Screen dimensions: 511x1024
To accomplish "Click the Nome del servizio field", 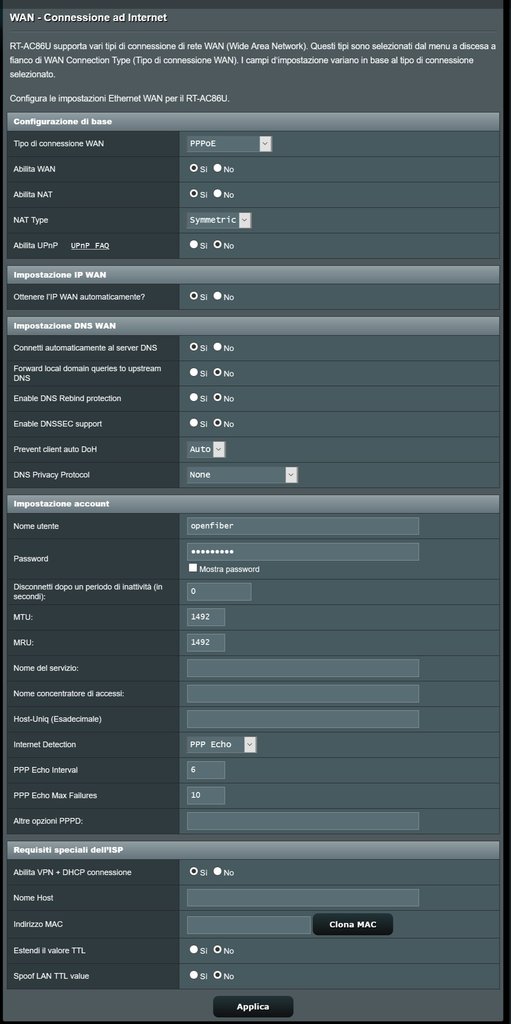I will [303, 668].
